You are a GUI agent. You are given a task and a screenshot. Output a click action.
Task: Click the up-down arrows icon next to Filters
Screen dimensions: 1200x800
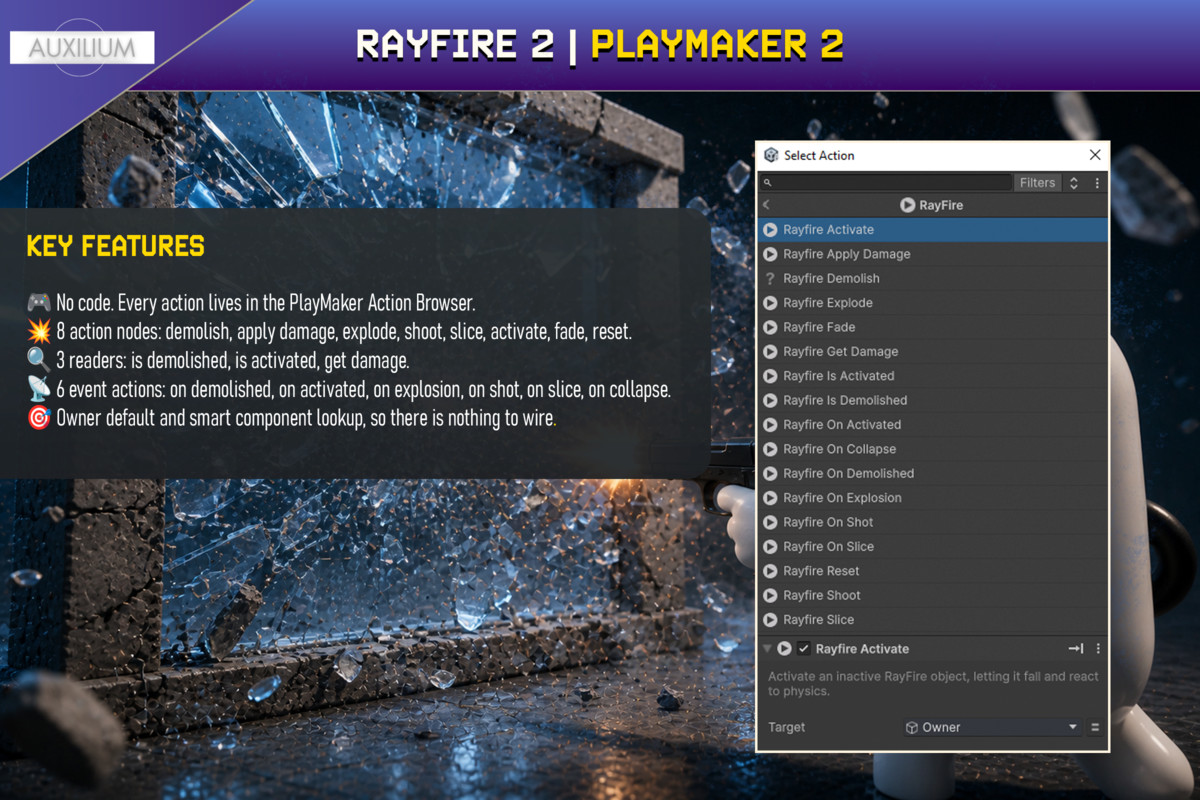coord(1074,183)
